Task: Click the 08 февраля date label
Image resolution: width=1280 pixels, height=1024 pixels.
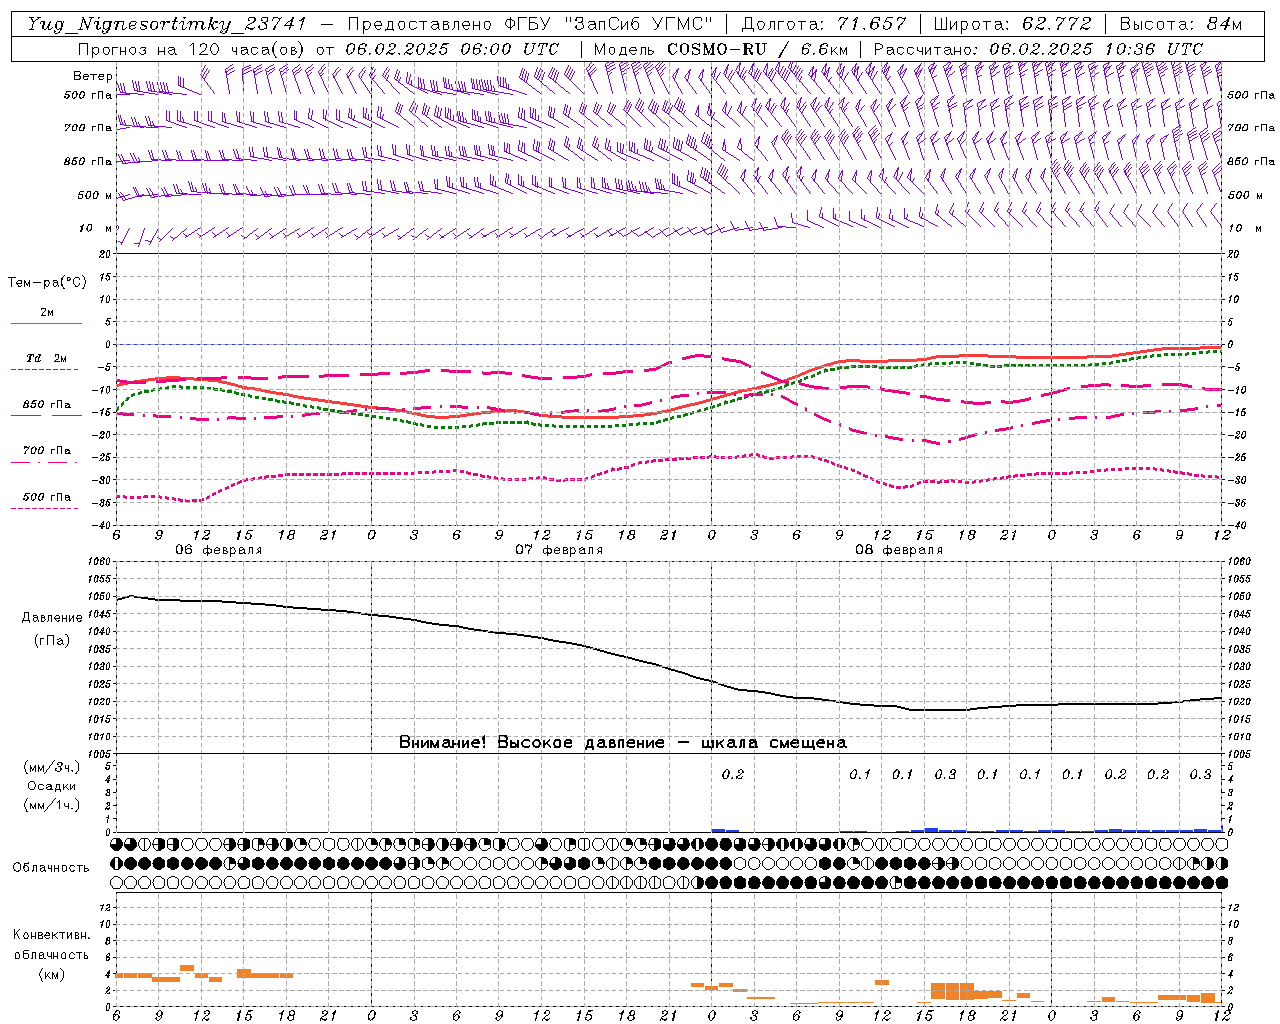Action: [x=899, y=550]
